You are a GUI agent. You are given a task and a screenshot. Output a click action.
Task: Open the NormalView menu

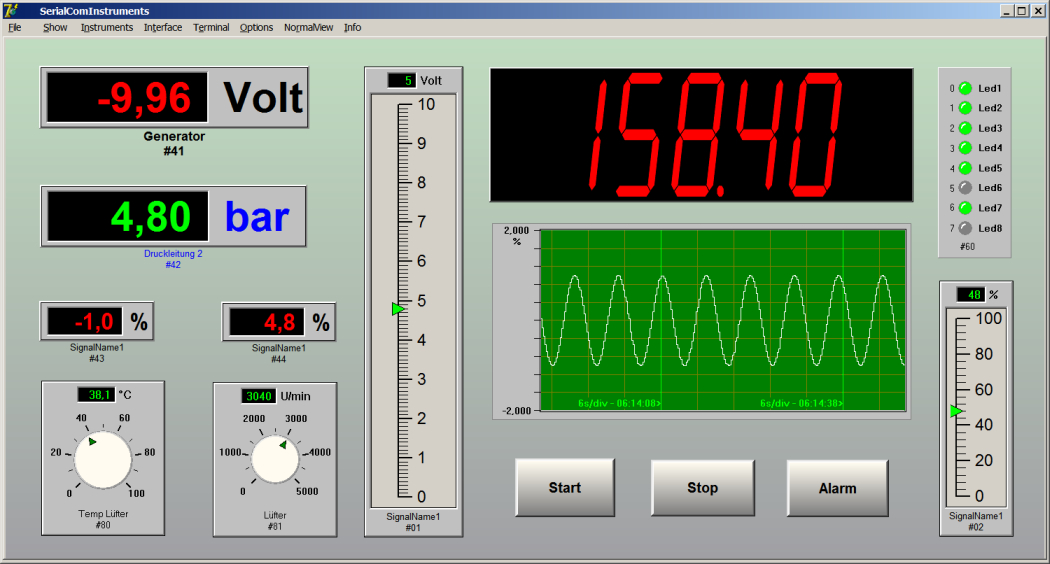click(x=308, y=27)
